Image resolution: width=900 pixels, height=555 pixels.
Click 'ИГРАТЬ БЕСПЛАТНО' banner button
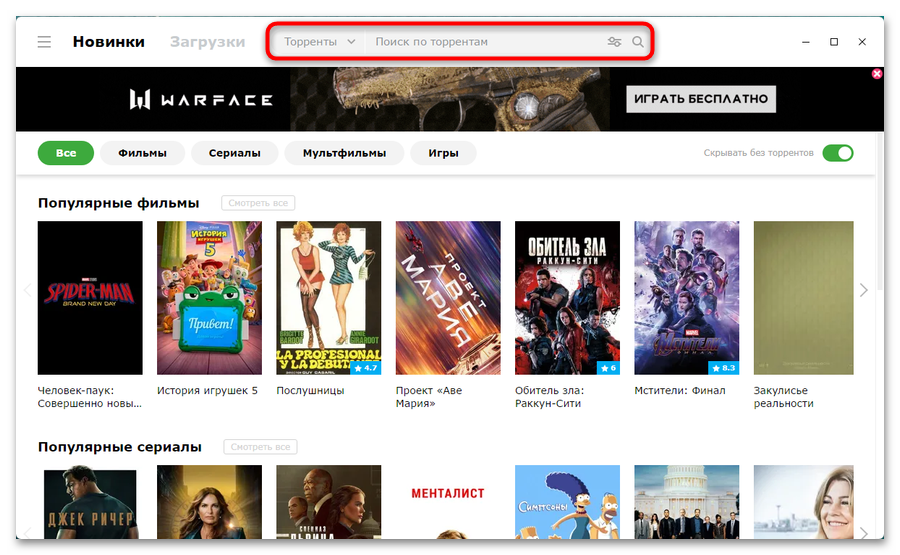[x=701, y=99]
